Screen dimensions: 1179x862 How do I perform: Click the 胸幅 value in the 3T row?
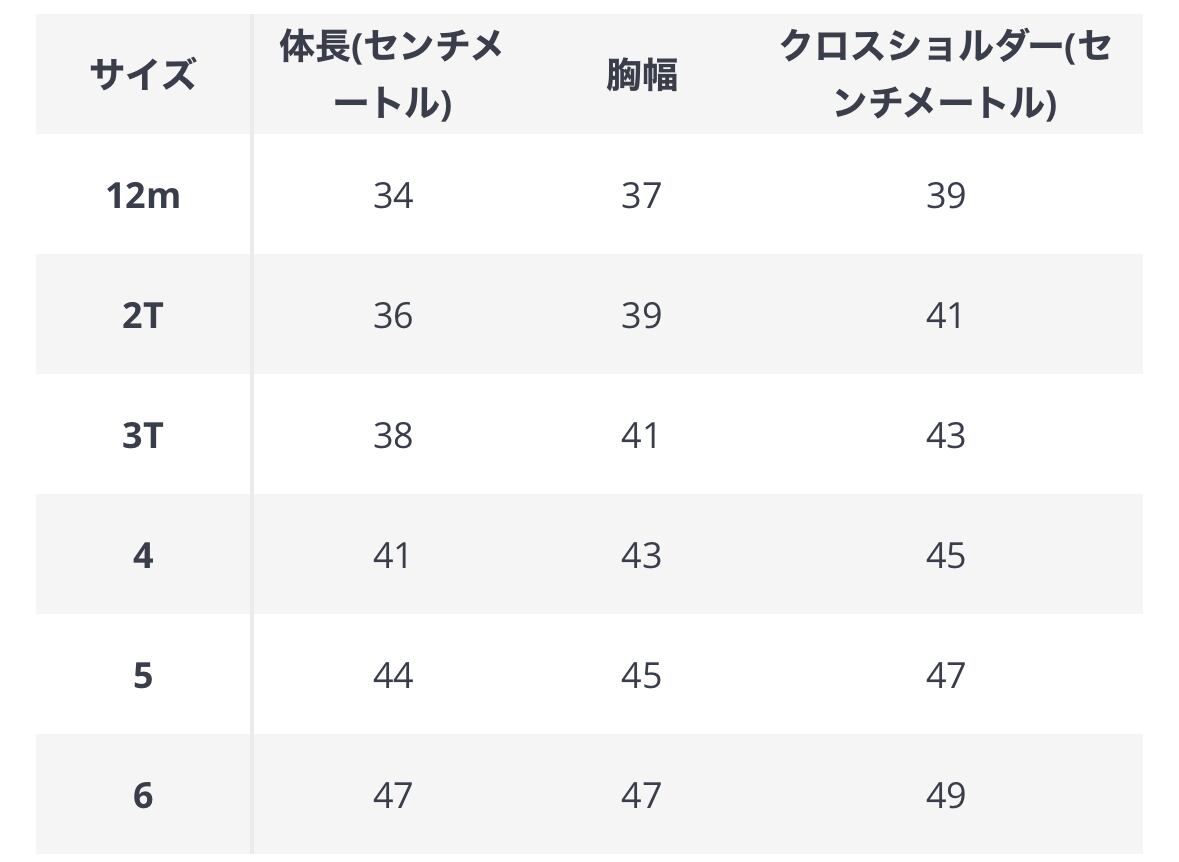(x=641, y=435)
